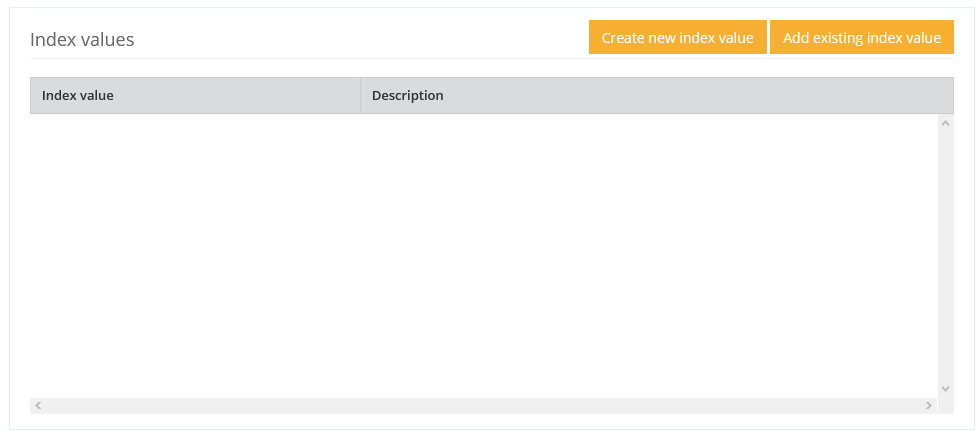Click empty table area under Description
This screenshot has height=435, width=979.
coord(650,200)
